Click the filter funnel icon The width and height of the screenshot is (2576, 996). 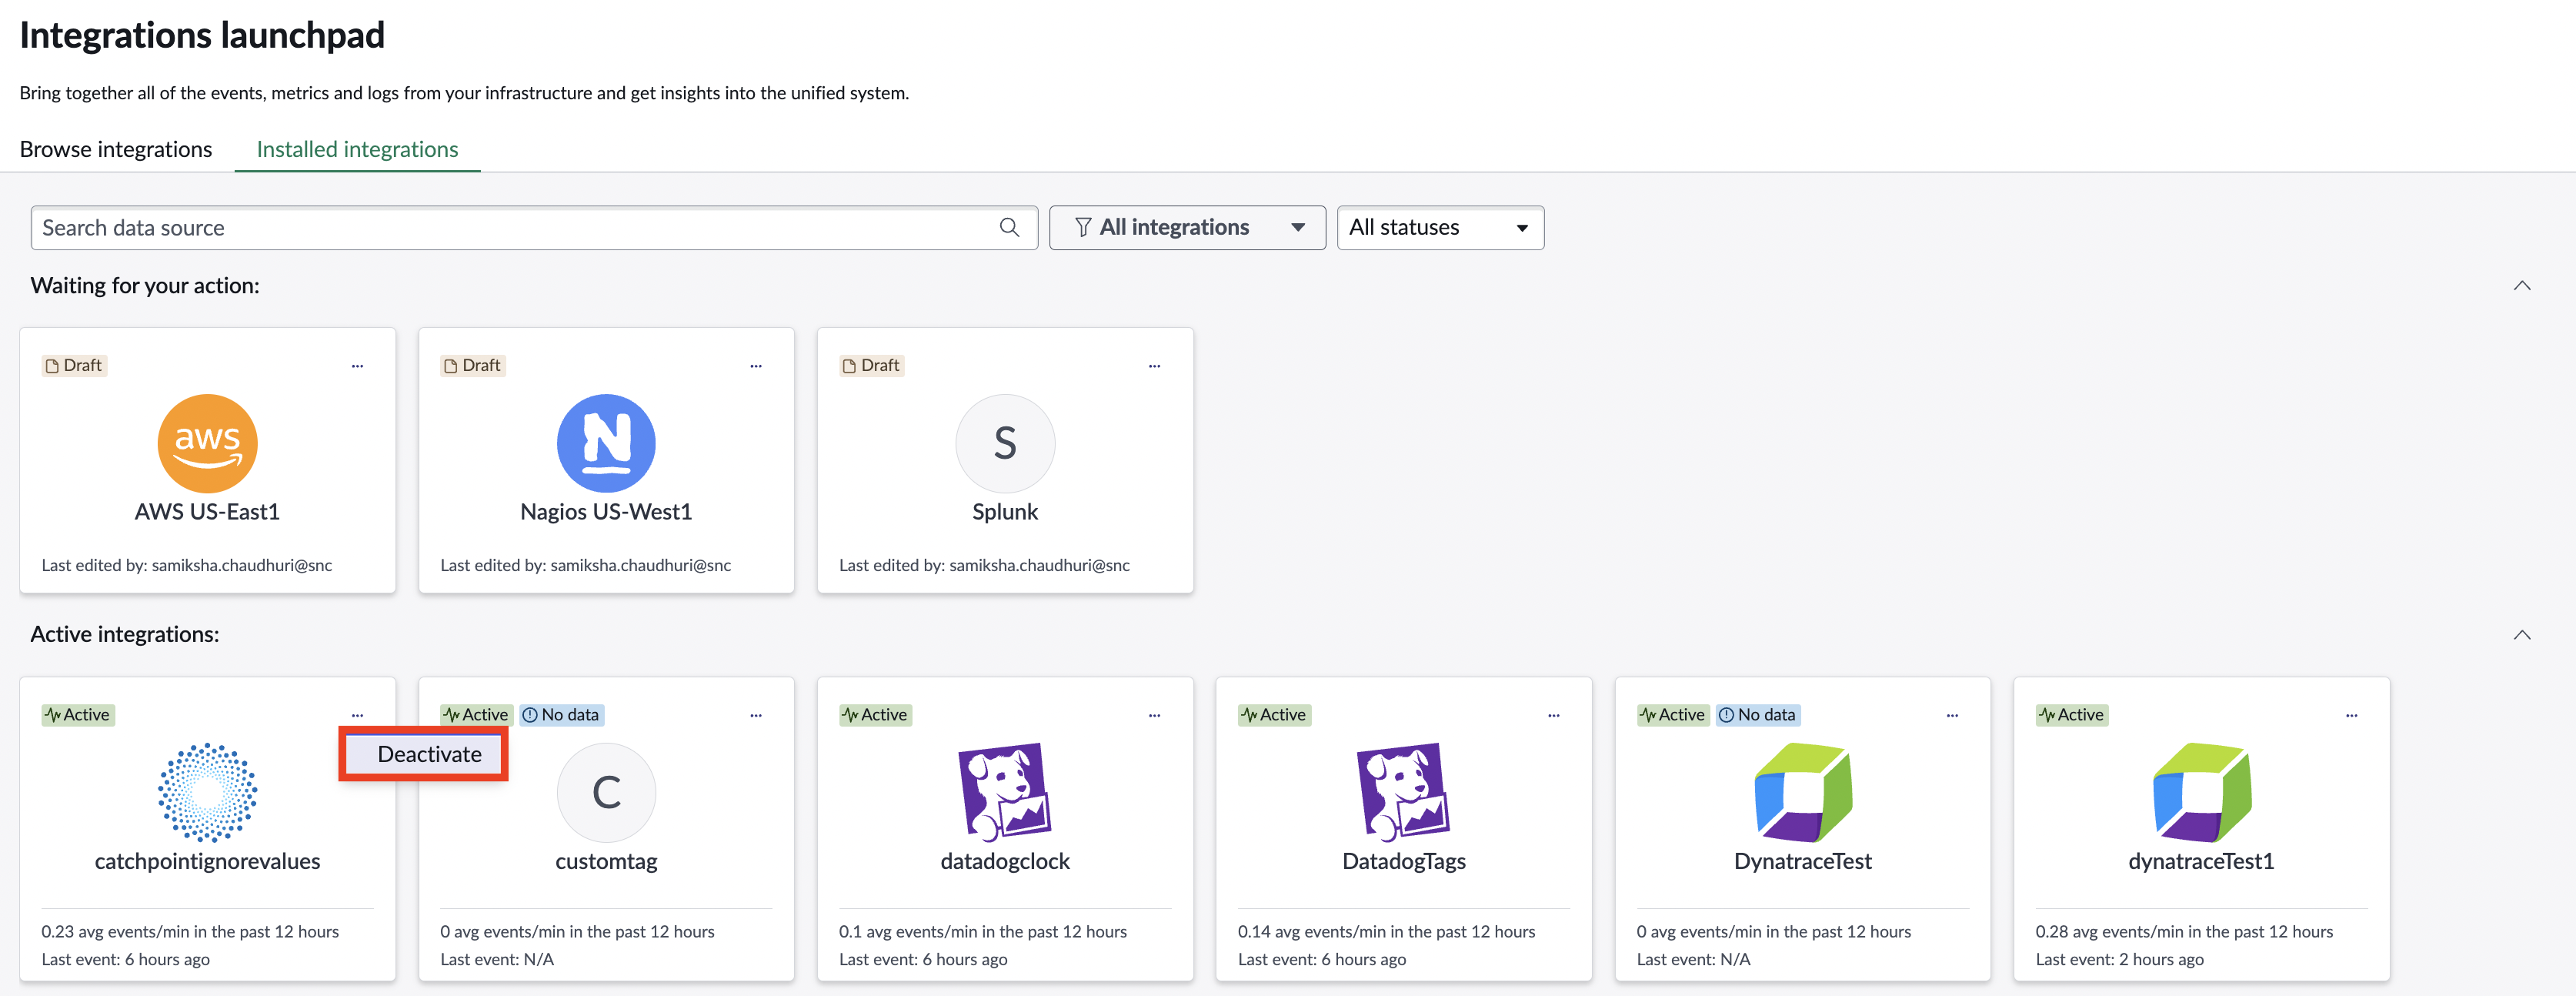tap(1083, 228)
